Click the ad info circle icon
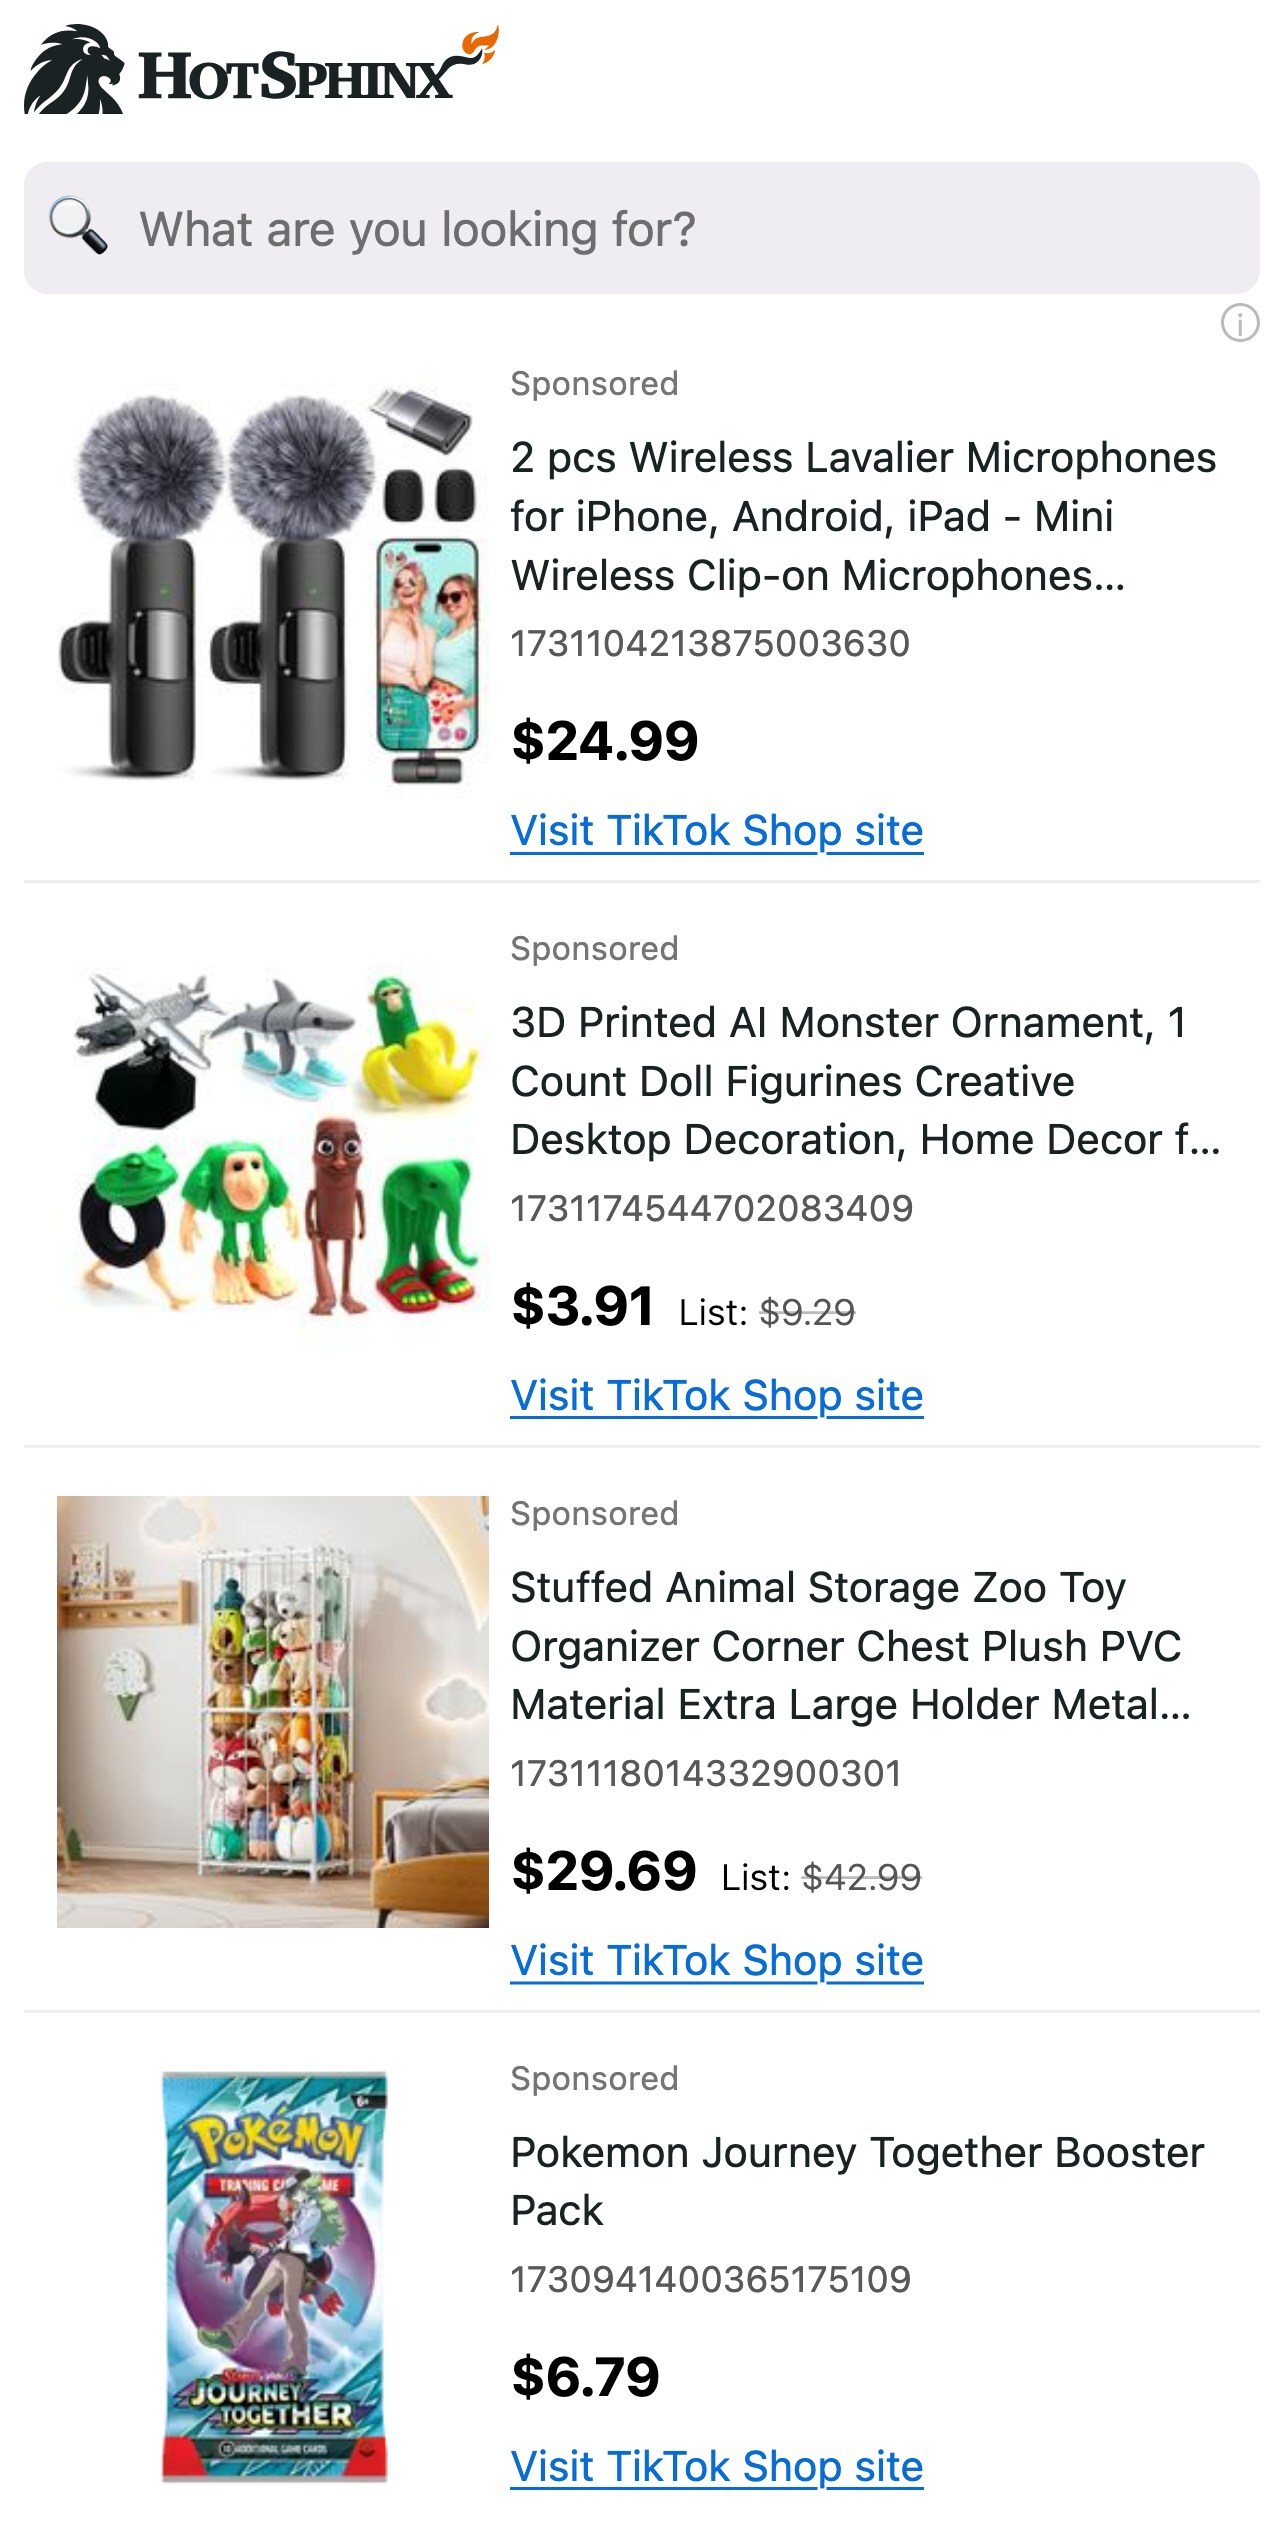Screen dimensions: 1284x2527 pyautogui.click(x=1239, y=323)
